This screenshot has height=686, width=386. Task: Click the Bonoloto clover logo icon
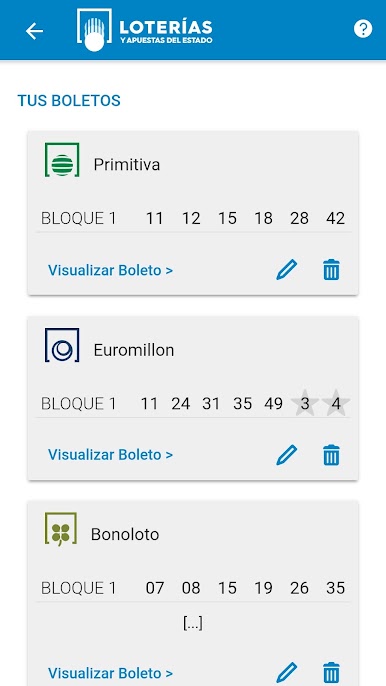[61, 529]
